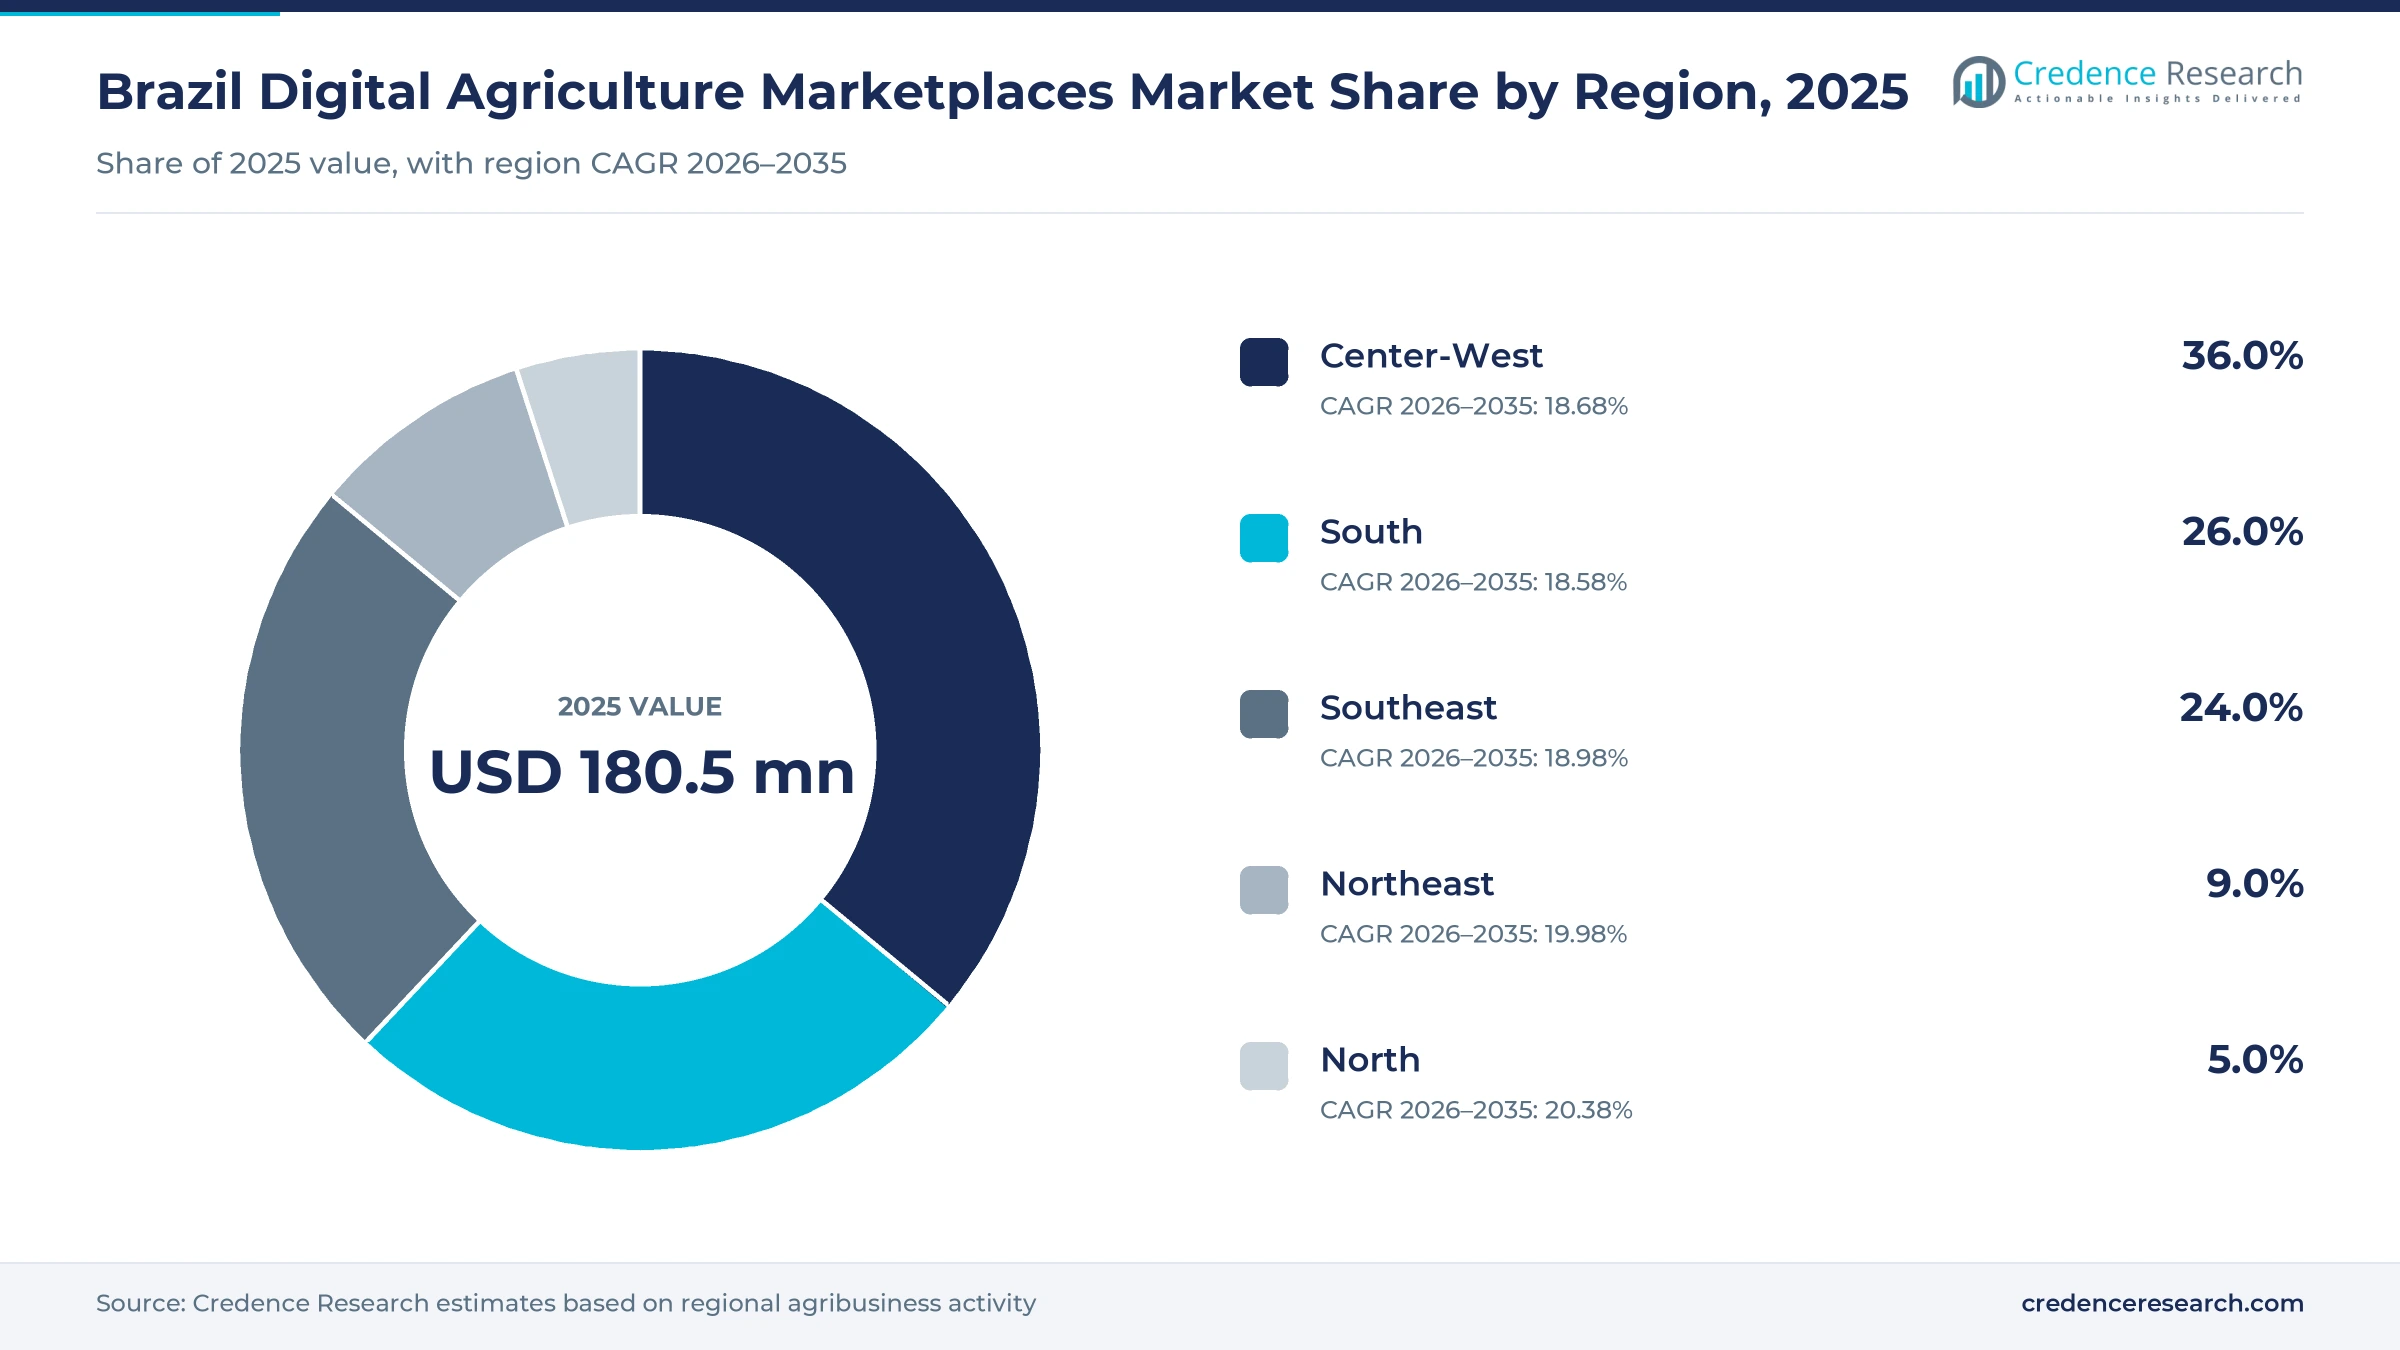Click the Source: Credence Research footer note

tap(566, 1303)
